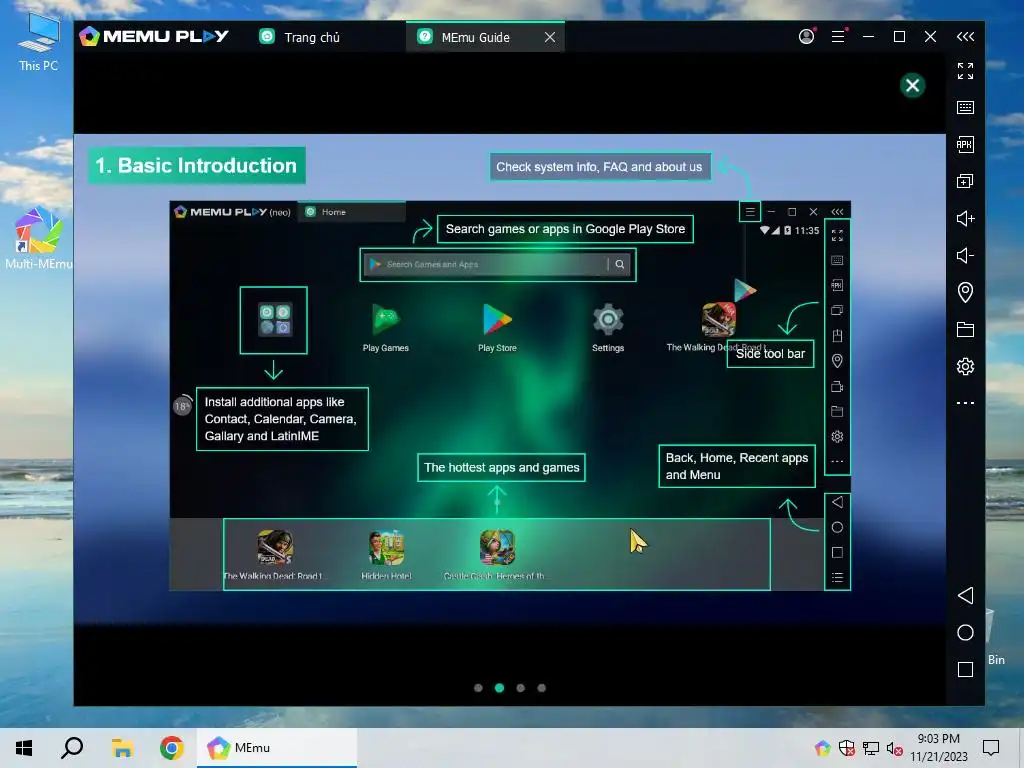Tap the Android Recent apps square button
The width and height of the screenshot is (1024, 768).
click(965, 669)
